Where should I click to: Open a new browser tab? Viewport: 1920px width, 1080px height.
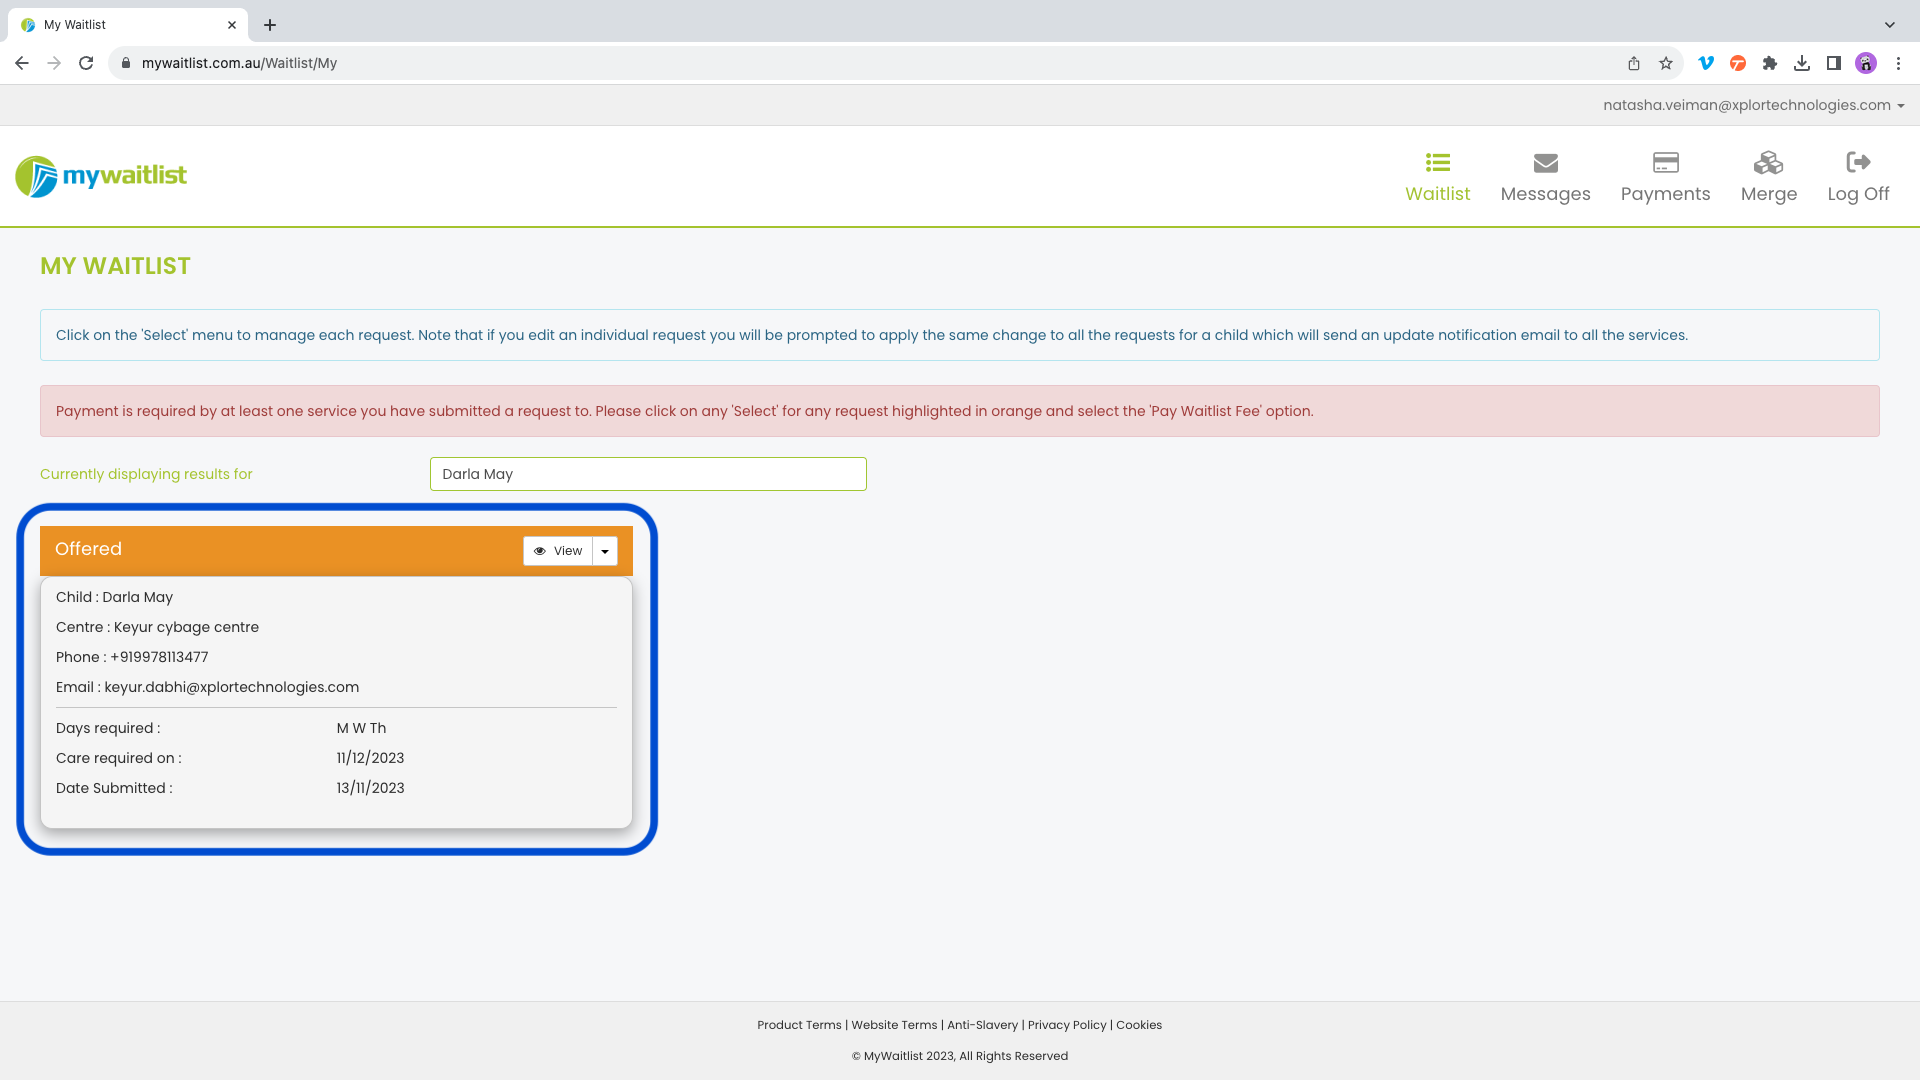270,24
